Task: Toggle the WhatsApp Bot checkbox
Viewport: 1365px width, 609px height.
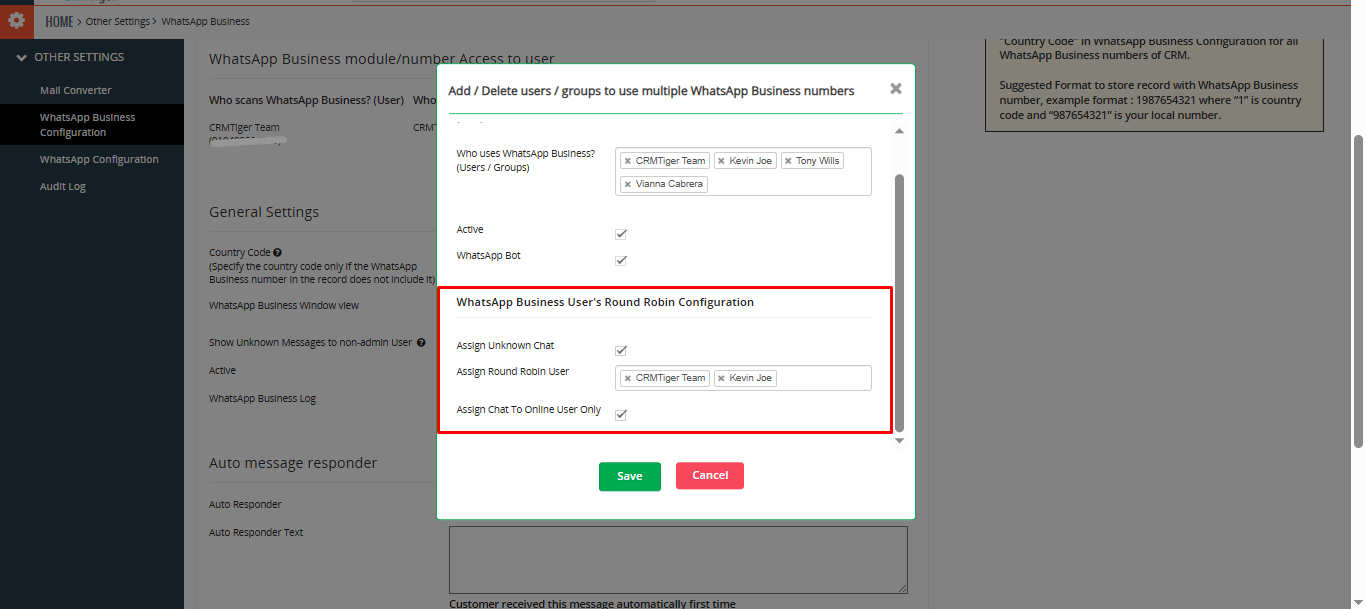Action: (621, 260)
